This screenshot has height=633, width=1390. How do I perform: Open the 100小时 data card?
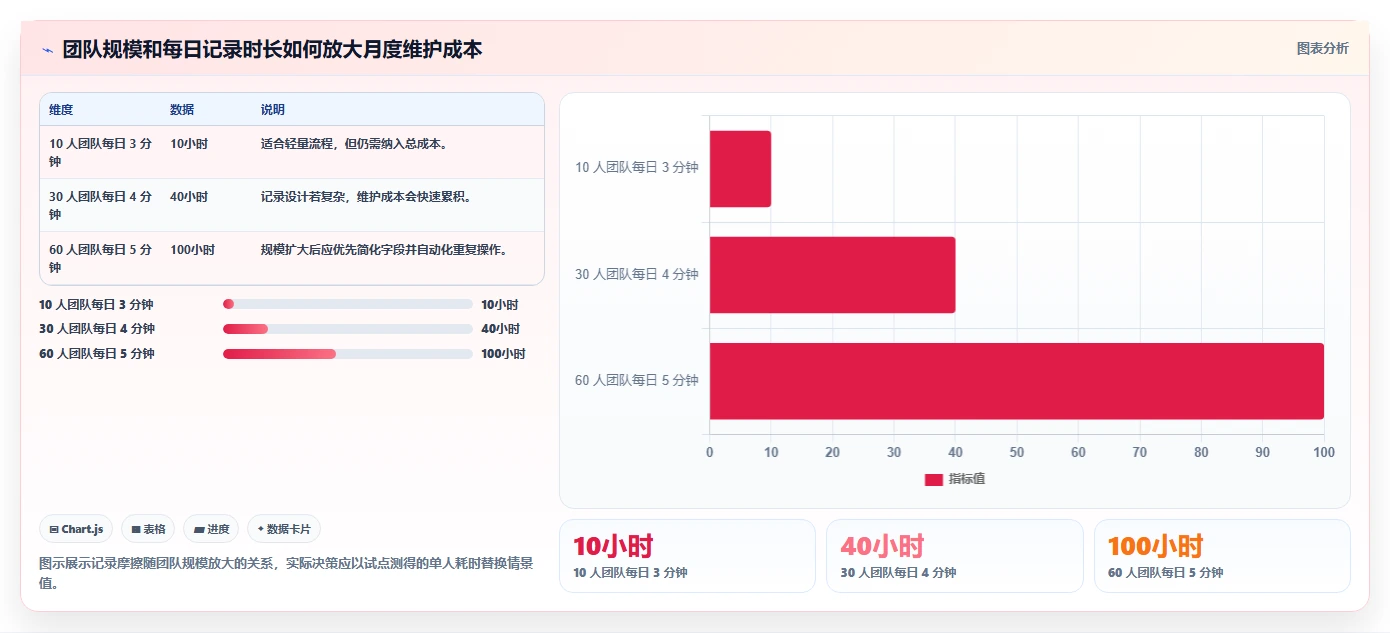point(1222,556)
